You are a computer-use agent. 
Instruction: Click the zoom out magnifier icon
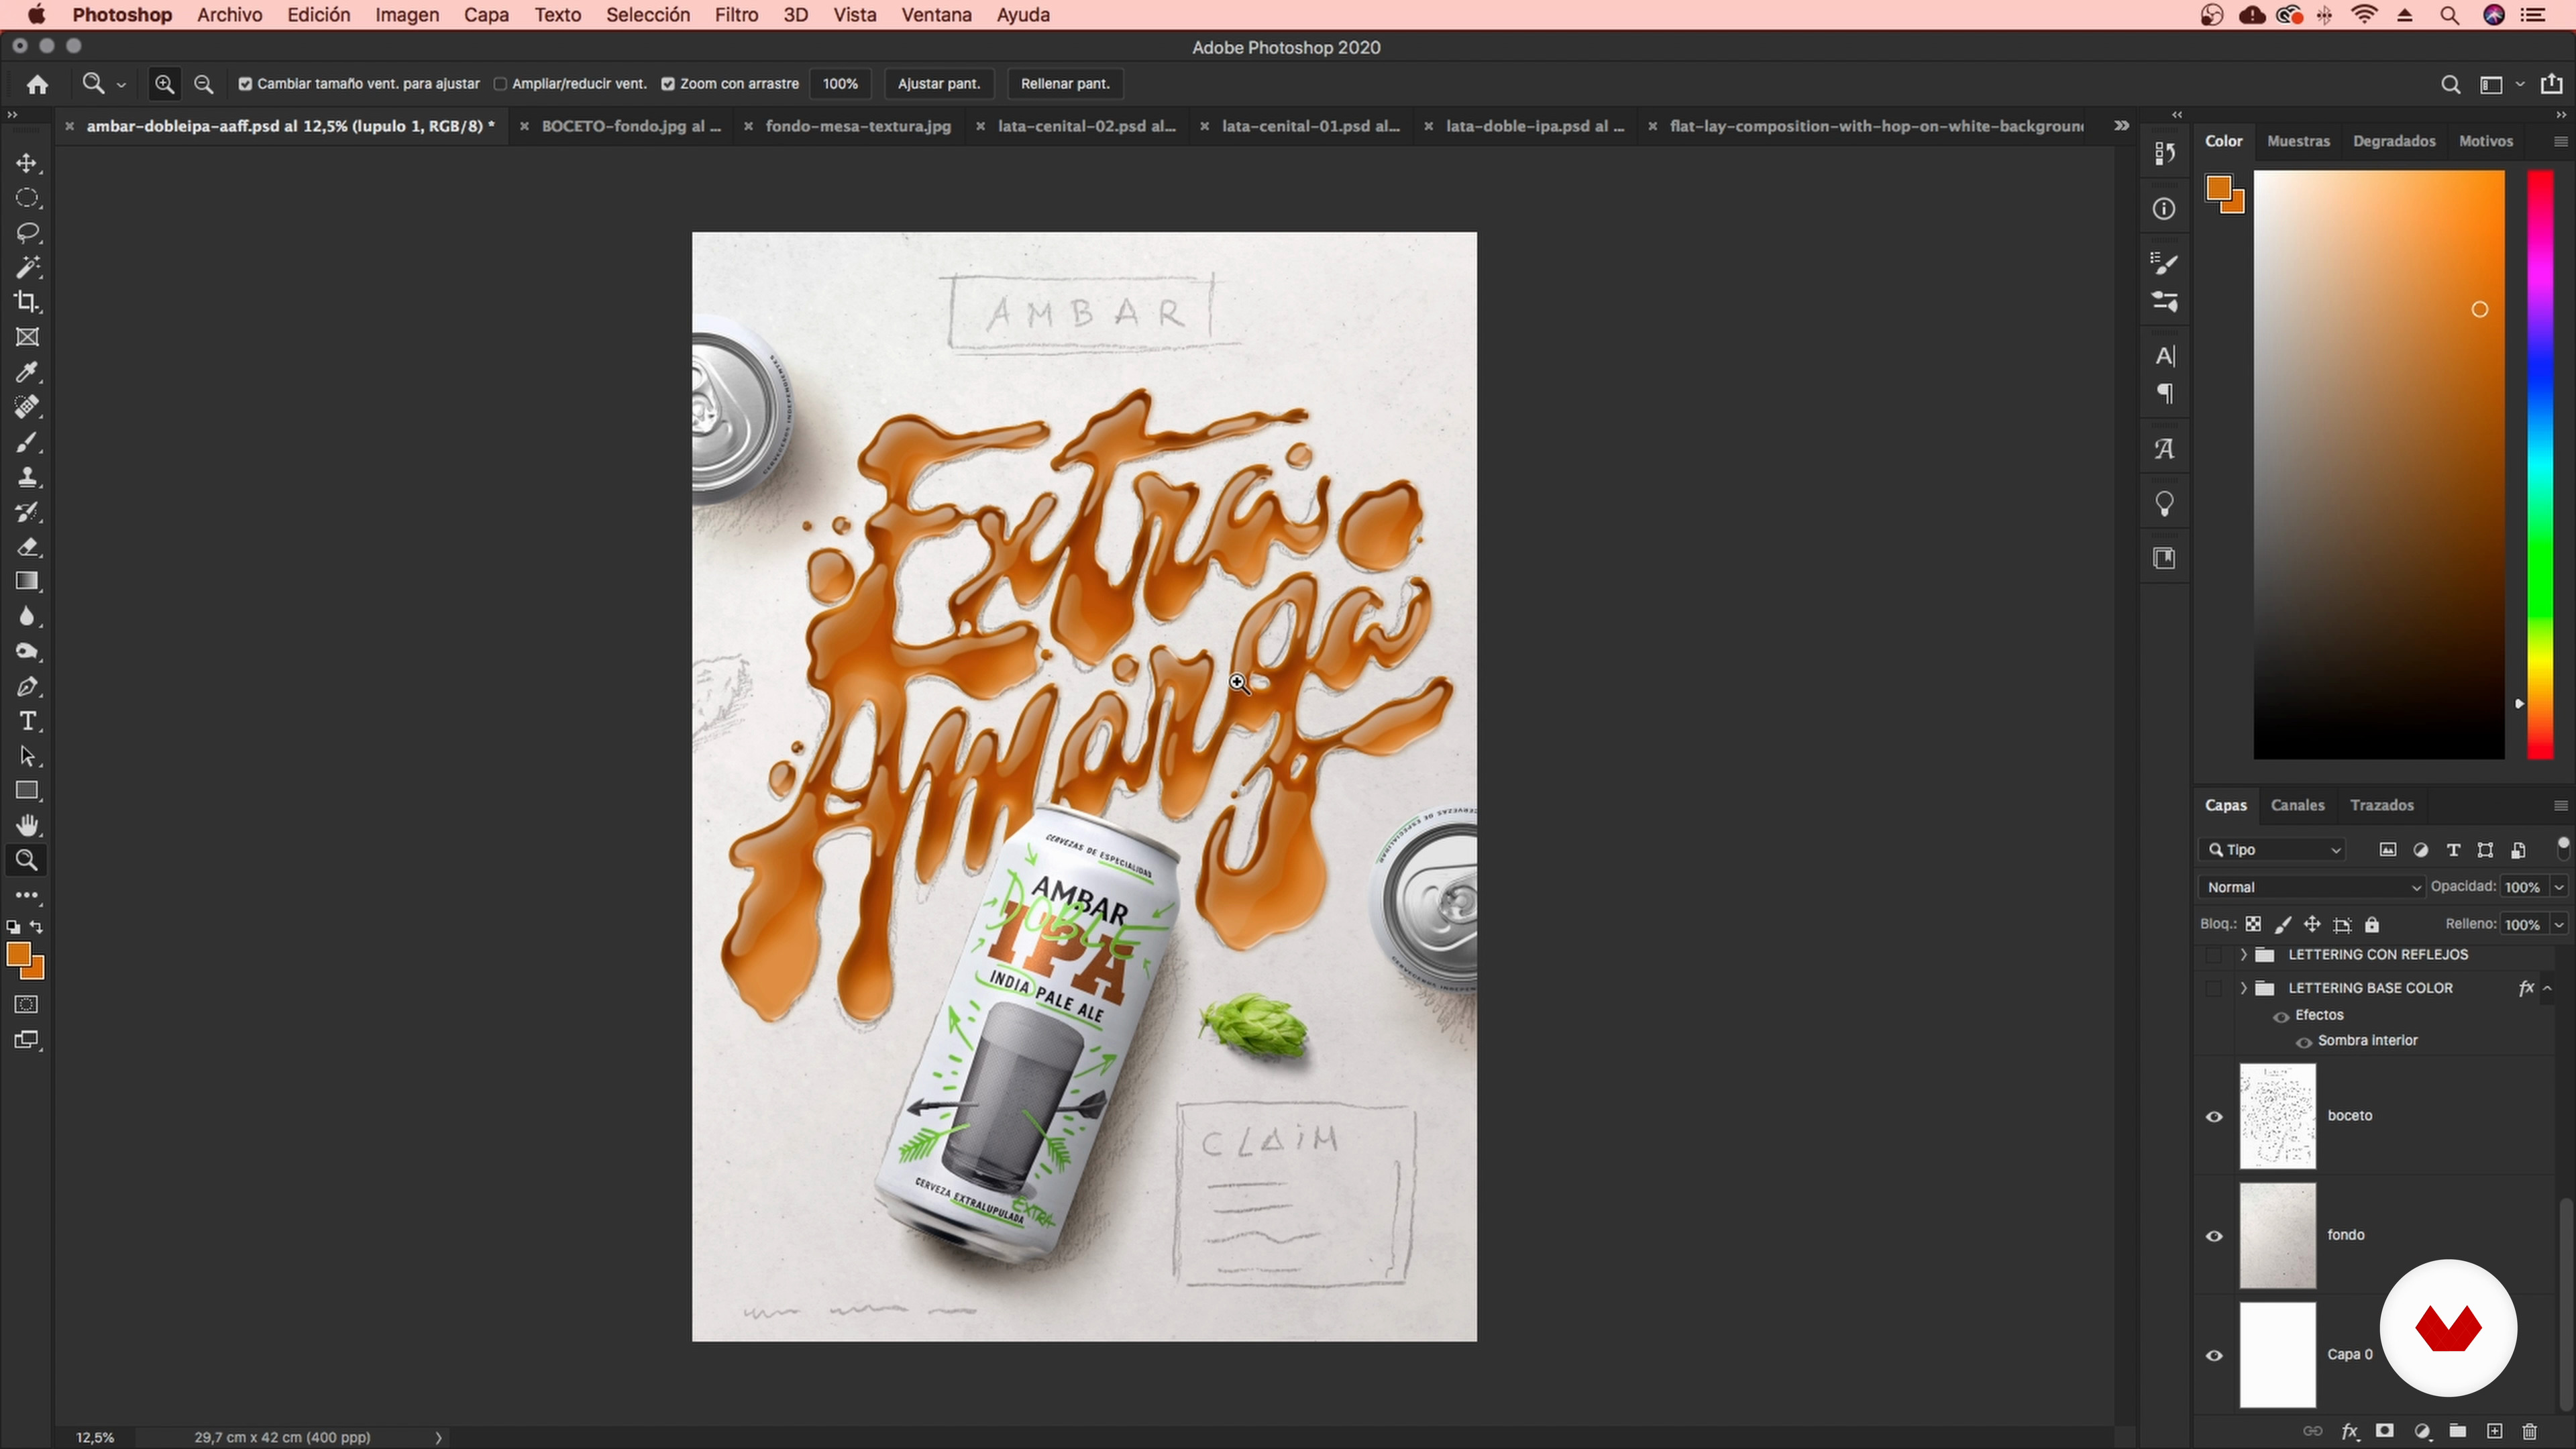point(204,84)
